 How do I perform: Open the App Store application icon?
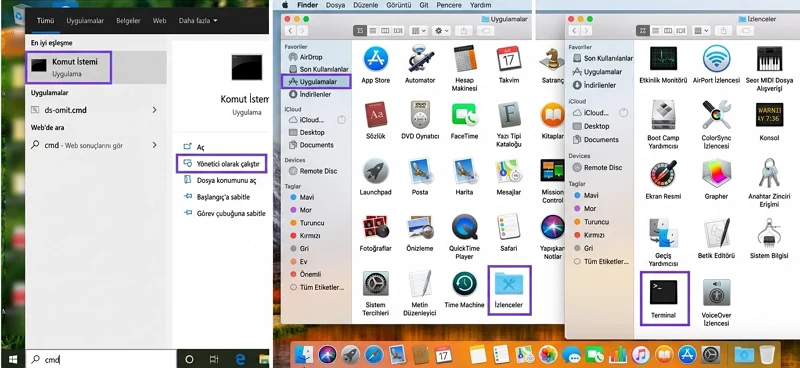tap(376, 59)
